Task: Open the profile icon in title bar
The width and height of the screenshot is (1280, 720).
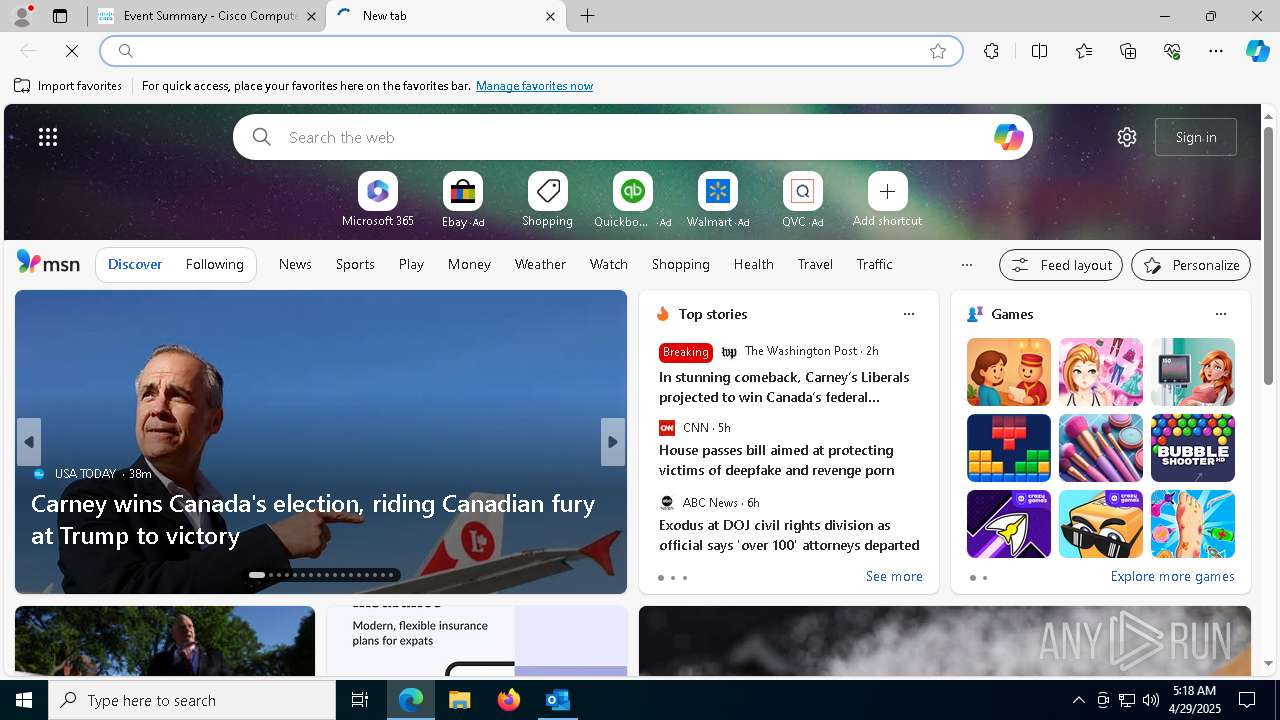Action: 21,16
